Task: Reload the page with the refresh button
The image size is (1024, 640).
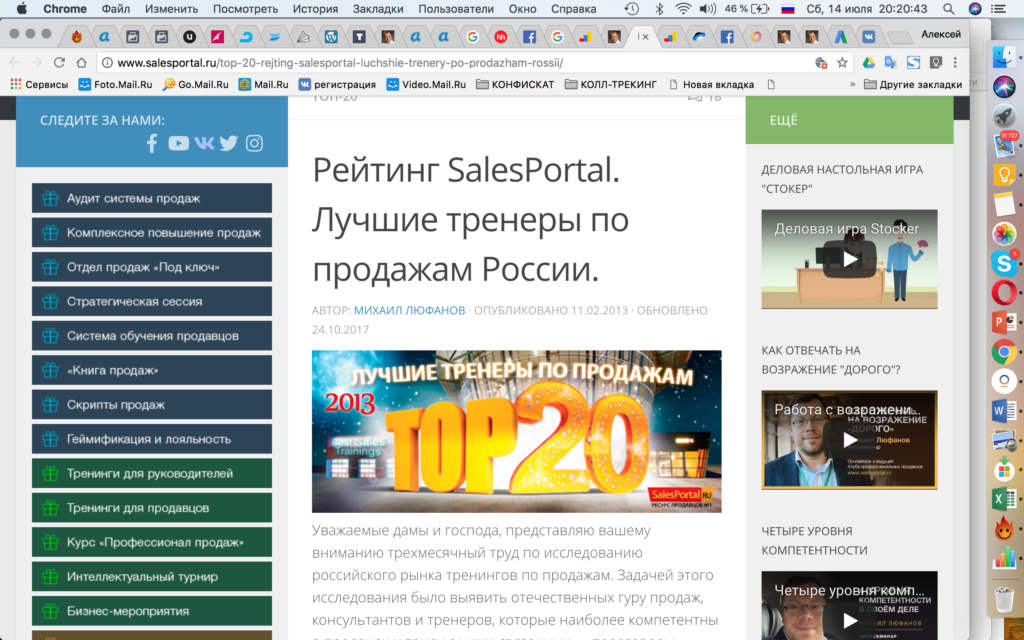Action: (59, 62)
